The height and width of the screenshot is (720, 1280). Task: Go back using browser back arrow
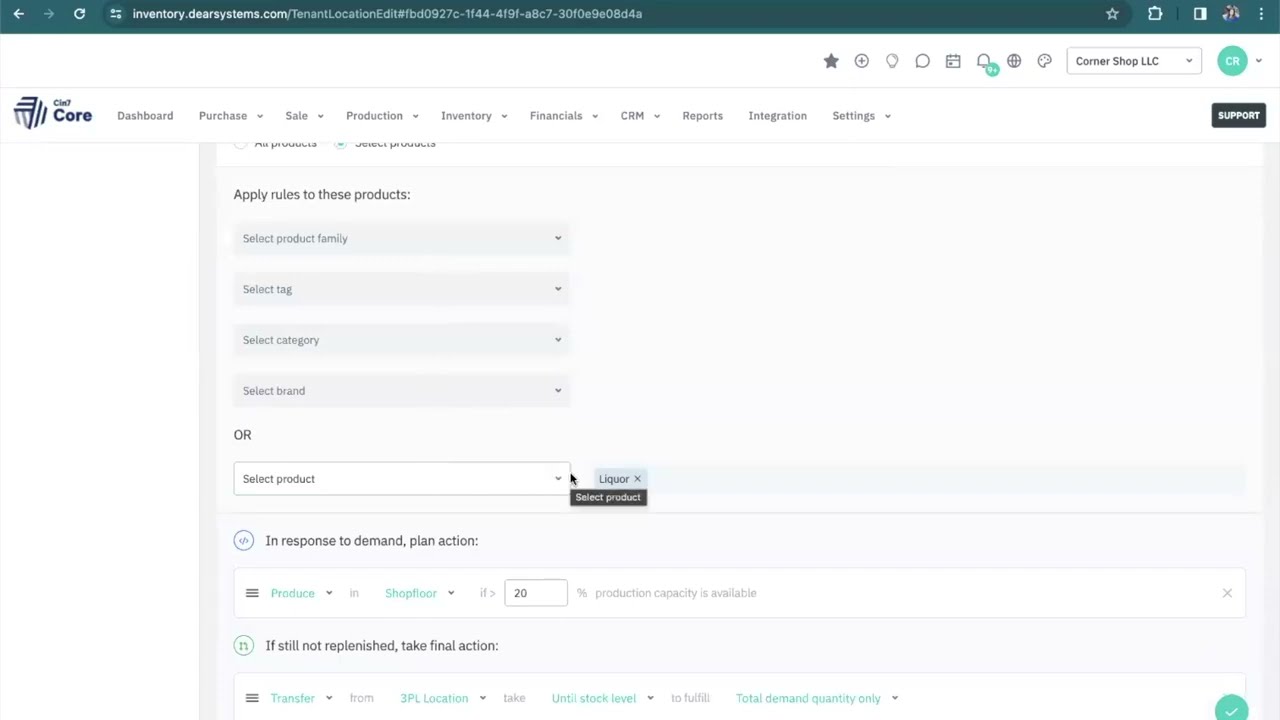[18, 14]
